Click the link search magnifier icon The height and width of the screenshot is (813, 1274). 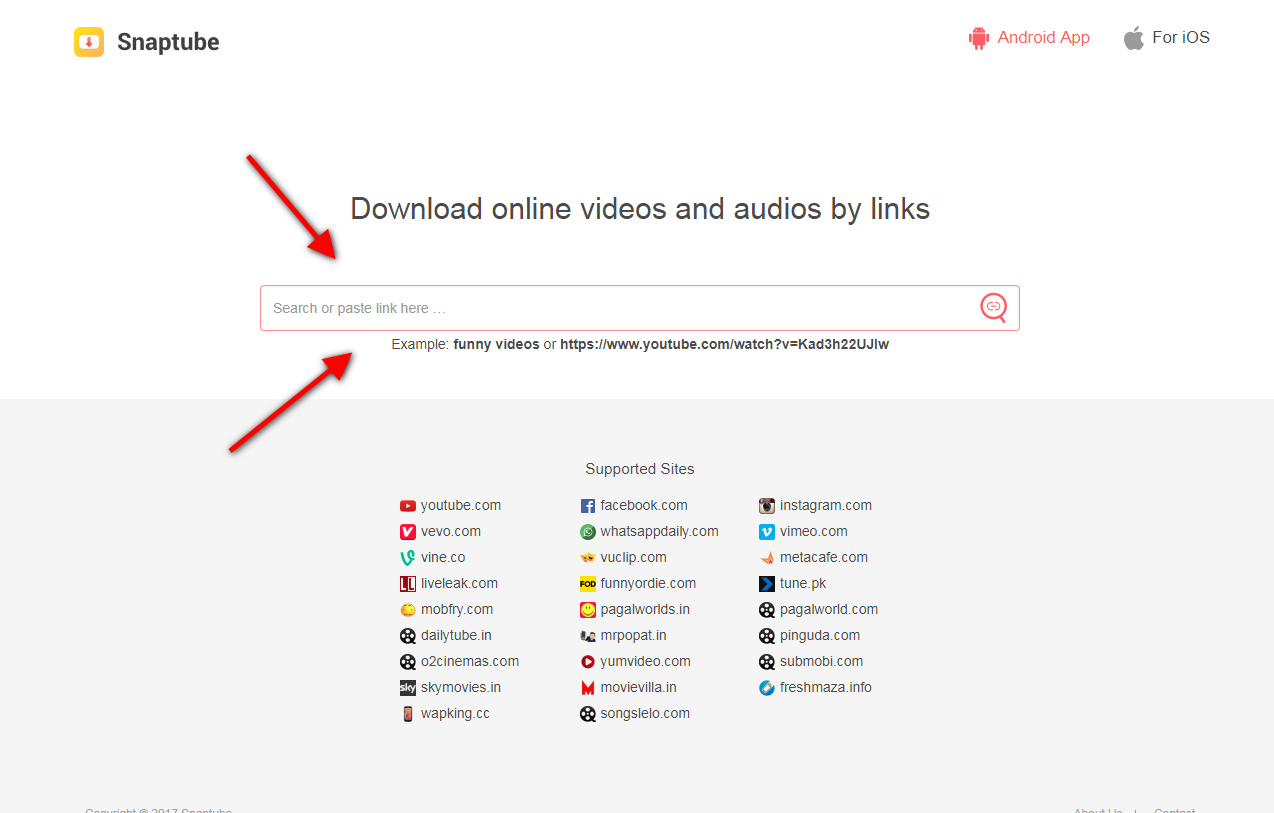pyautogui.click(x=993, y=307)
